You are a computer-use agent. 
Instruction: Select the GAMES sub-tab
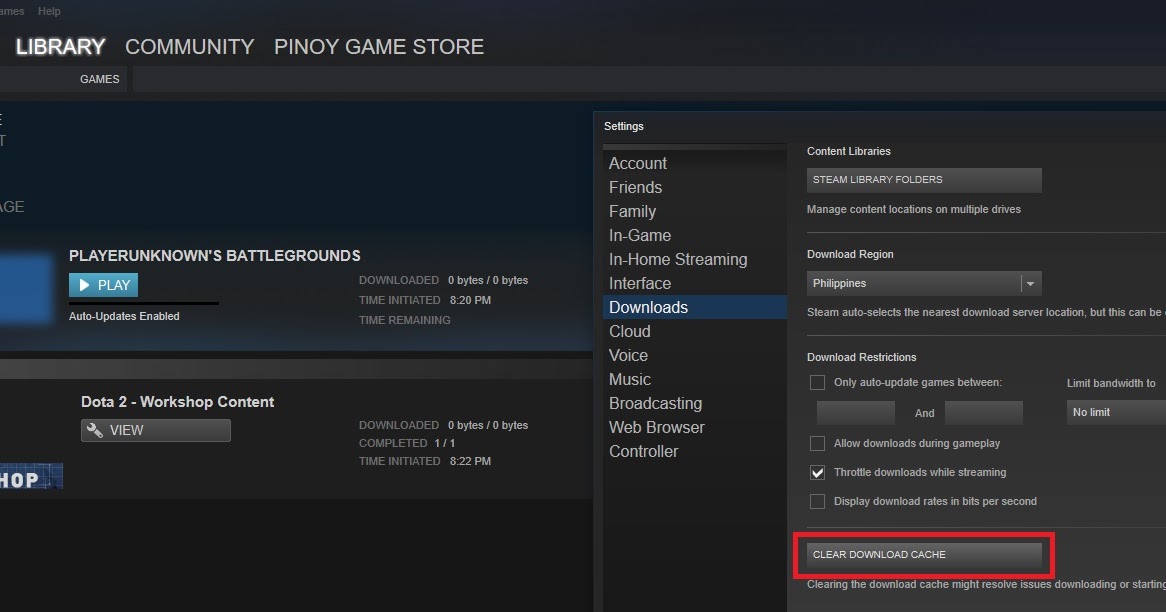(x=100, y=79)
